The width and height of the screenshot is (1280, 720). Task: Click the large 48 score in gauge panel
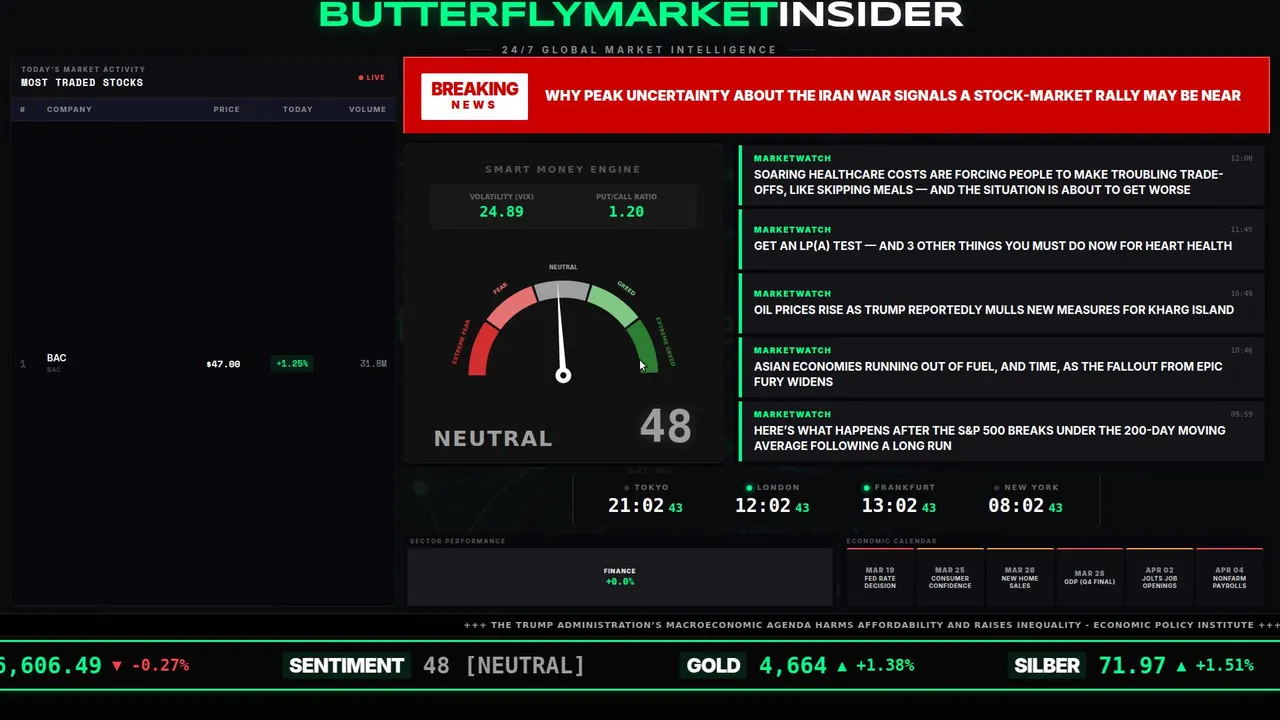click(x=666, y=427)
